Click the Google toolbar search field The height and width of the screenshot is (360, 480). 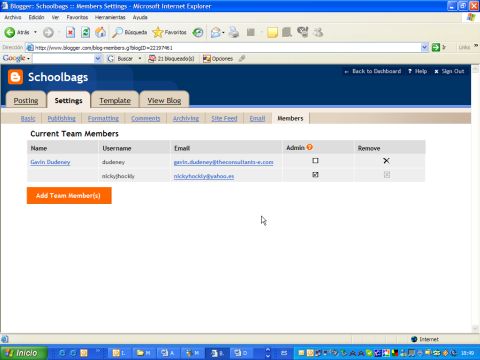pos(63,59)
